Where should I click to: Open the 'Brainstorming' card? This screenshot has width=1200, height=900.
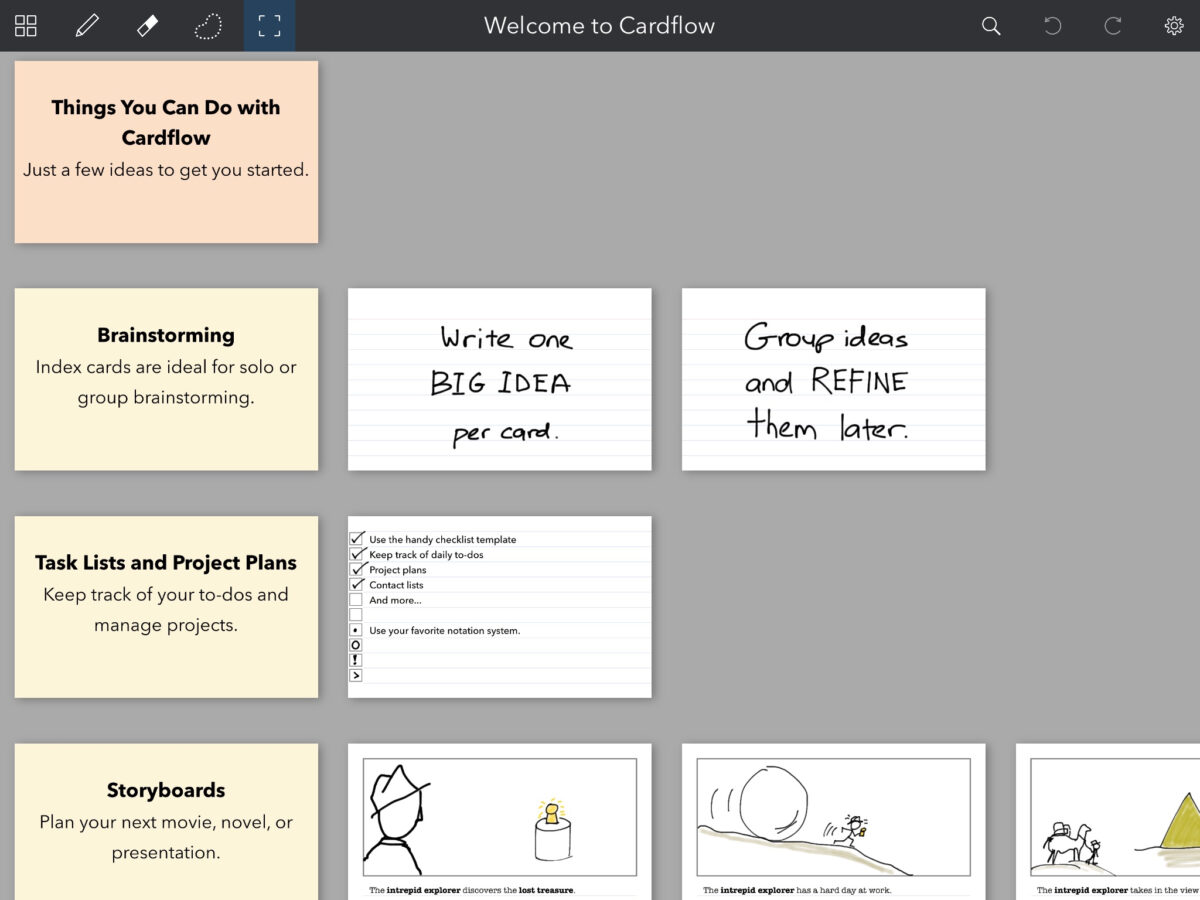coord(166,379)
